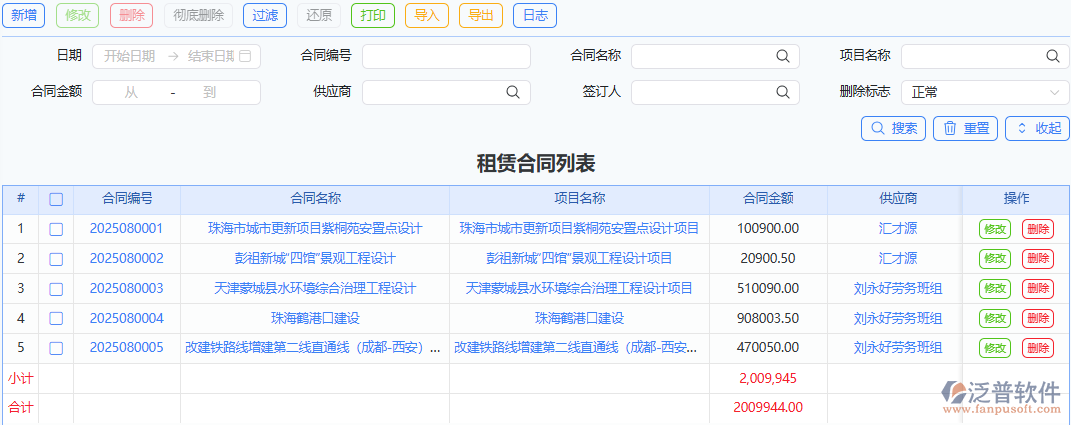Check the box for contract 2025080003
Screen dimensions: 1071x425
pyautogui.click(x=56, y=289)
